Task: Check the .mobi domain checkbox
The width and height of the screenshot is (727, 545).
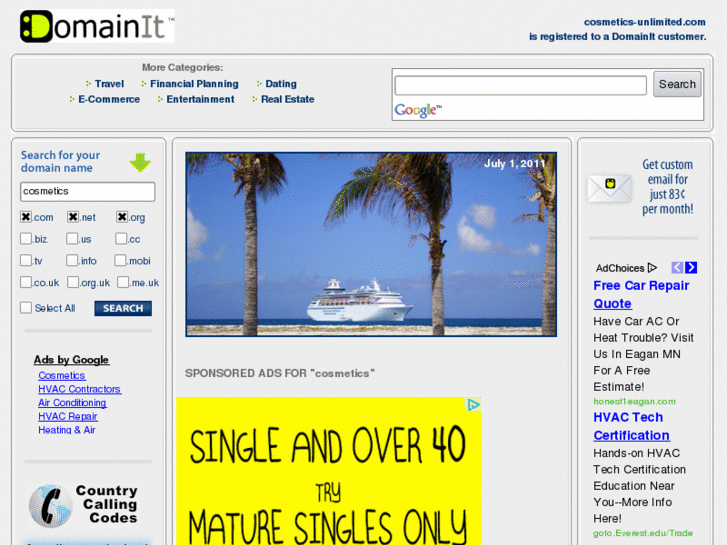Action: [x=120, y=260]
